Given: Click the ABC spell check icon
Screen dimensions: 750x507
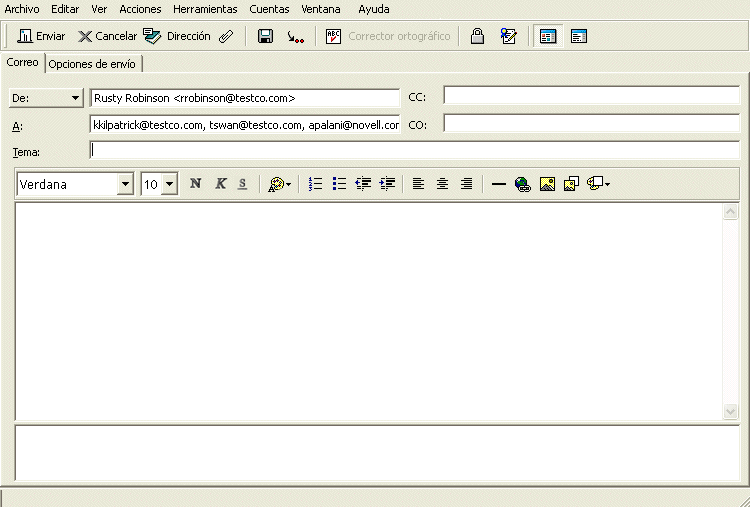Looking at the screenshot, I should pyautogui.click(x=333, y=36).
